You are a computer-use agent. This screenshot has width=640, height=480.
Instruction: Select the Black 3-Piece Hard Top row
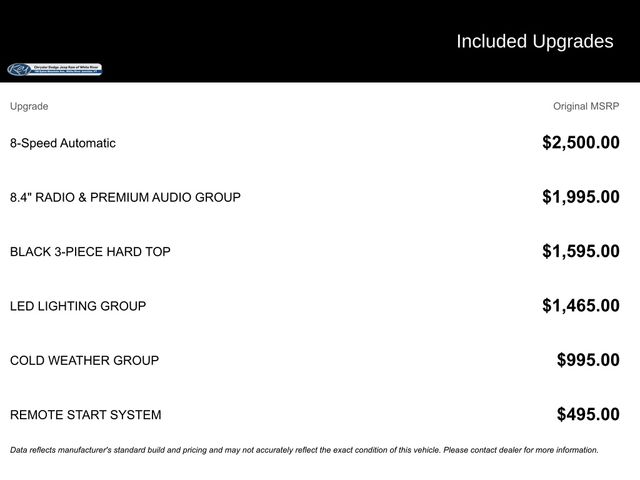click(x=90, y=252)
